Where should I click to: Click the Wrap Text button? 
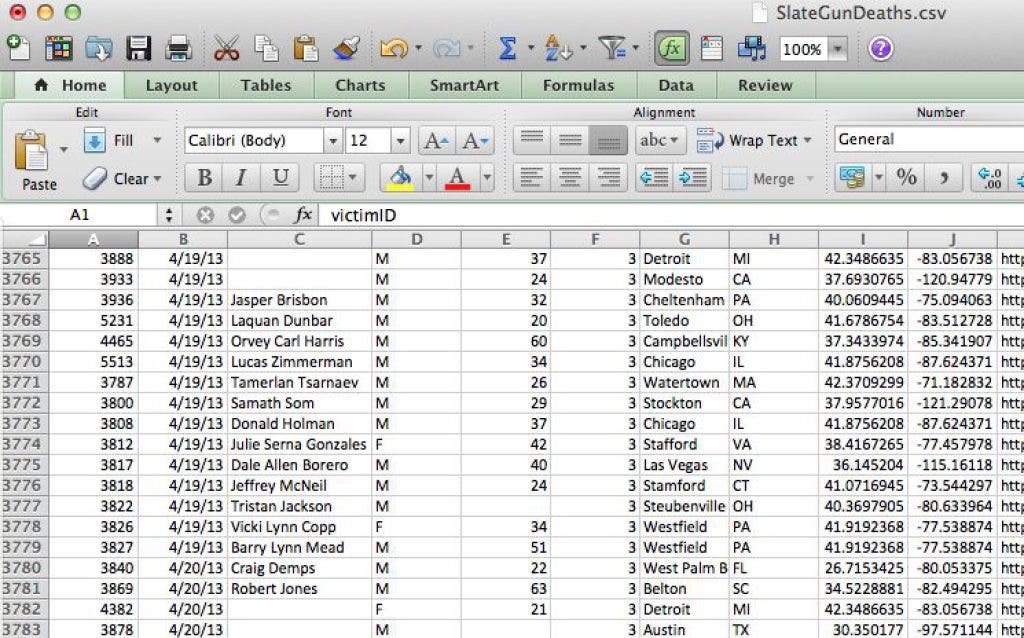click(x=755, y=140)
